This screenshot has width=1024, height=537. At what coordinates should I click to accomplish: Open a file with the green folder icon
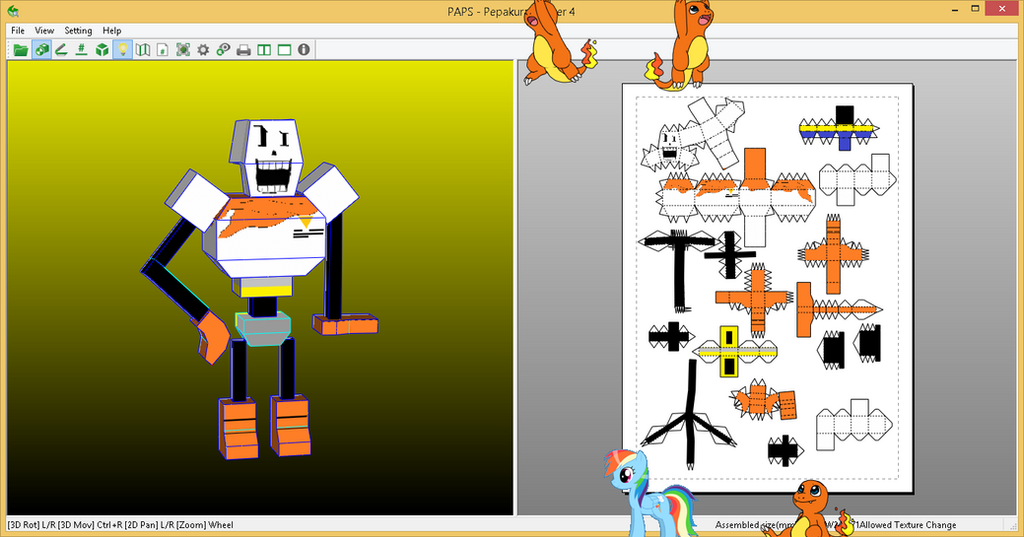(21, 50)
